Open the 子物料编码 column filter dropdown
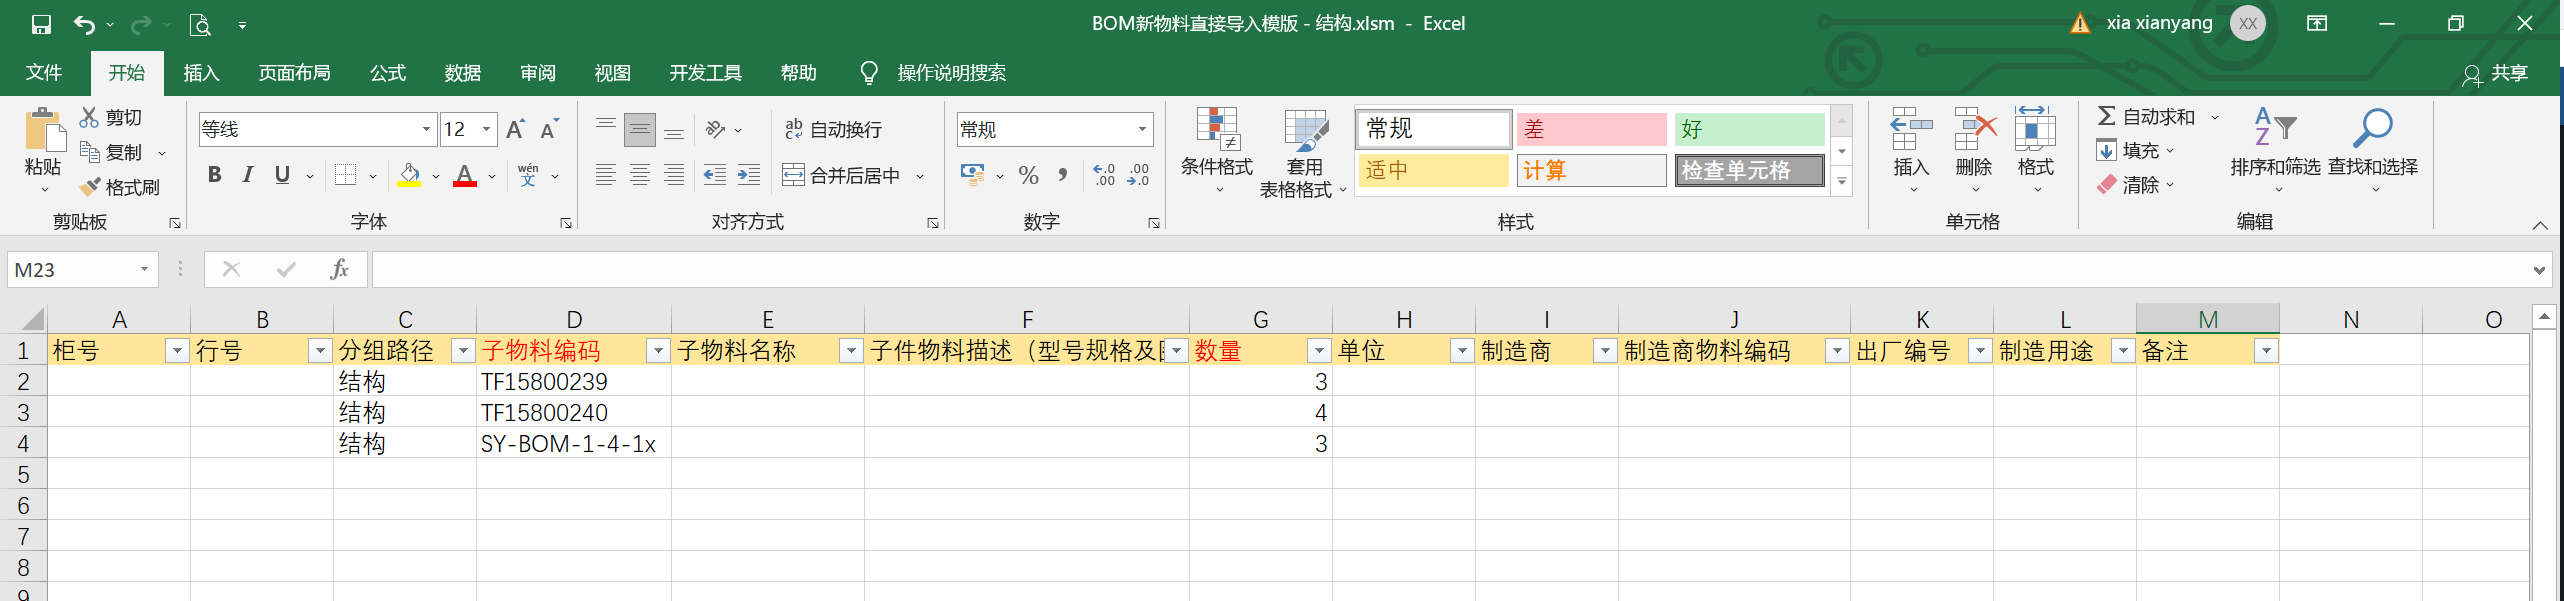This screenshot has height=601, width=2564. 657,351
